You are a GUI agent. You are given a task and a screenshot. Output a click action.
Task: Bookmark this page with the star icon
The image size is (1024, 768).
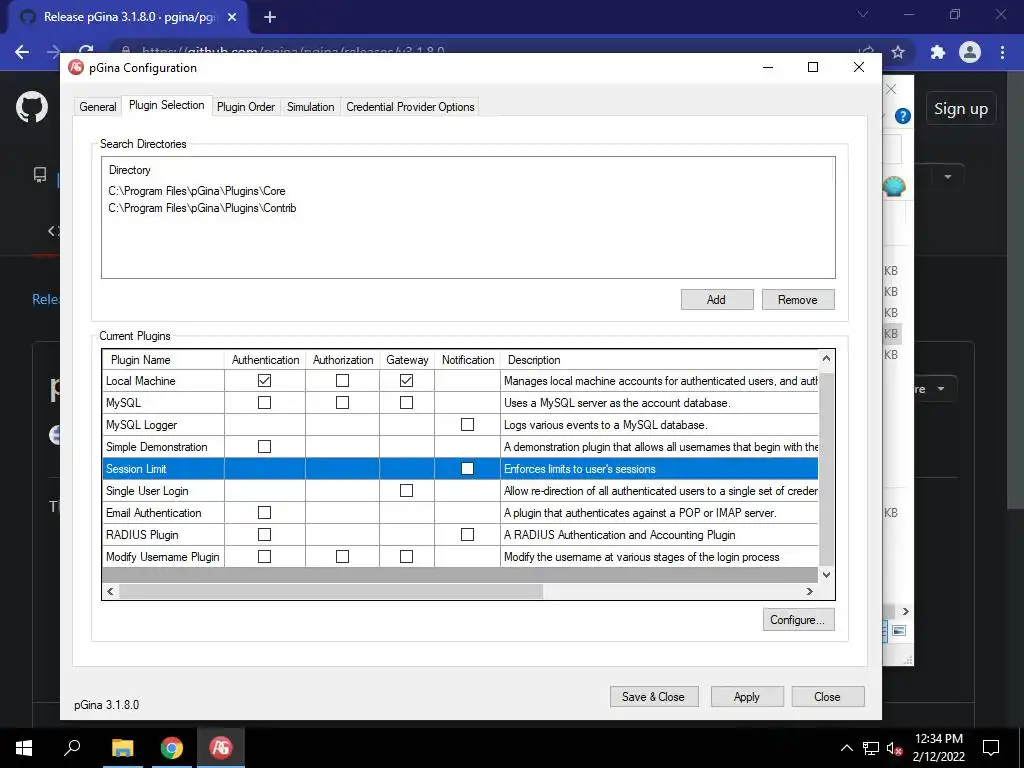(x=898, y=52)
